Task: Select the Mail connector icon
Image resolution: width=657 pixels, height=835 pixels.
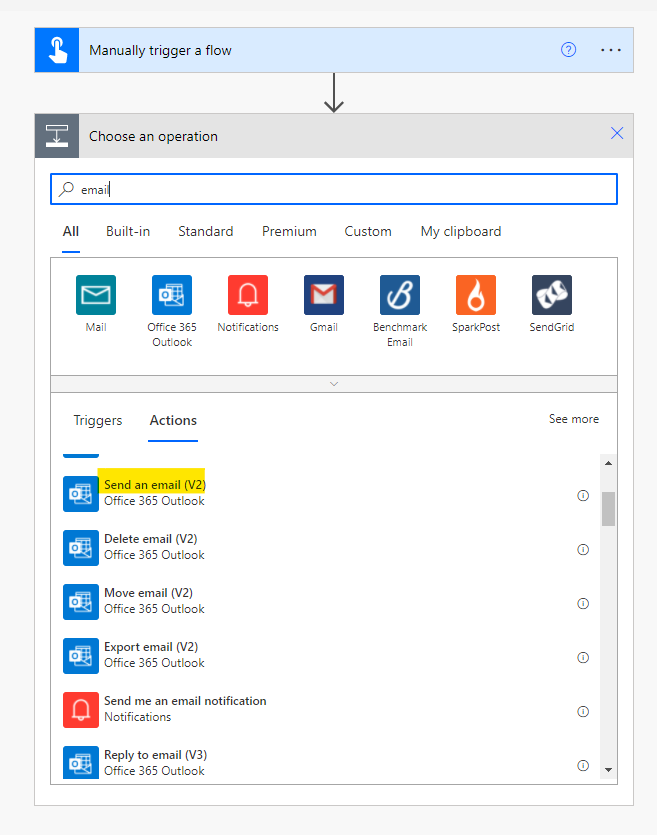Action: pos(96,295)
